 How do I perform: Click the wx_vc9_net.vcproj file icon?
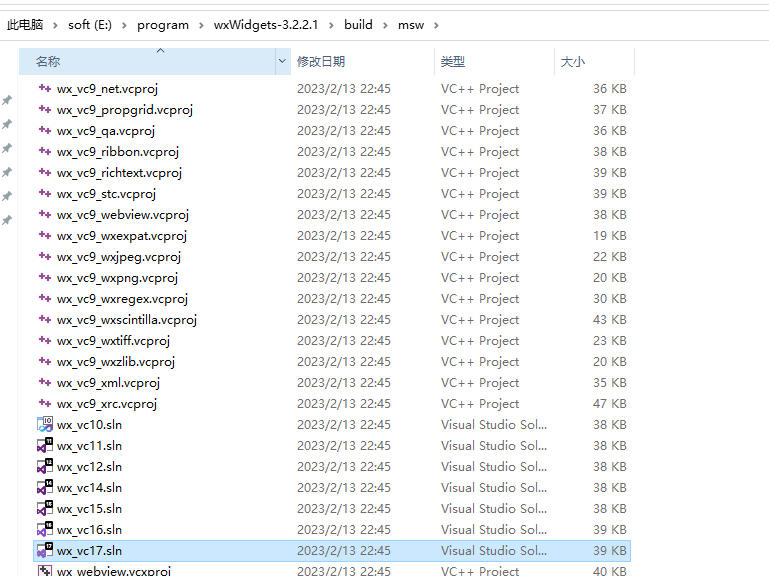point(45,88)
